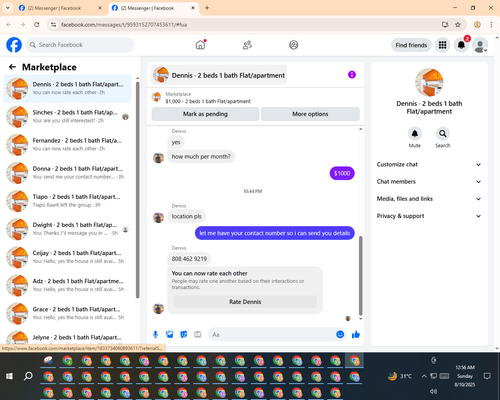Open the account profile menu
This screenshot has height=400, width=500.
click(480, 45)
